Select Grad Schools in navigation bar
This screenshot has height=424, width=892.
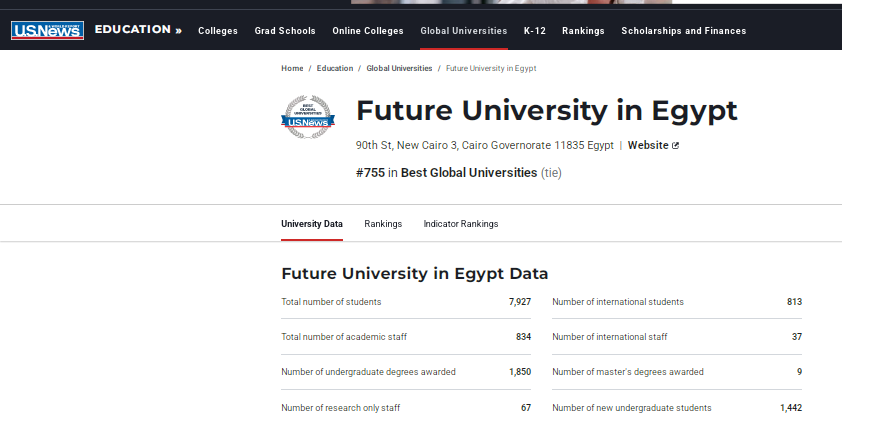(285, 31)
